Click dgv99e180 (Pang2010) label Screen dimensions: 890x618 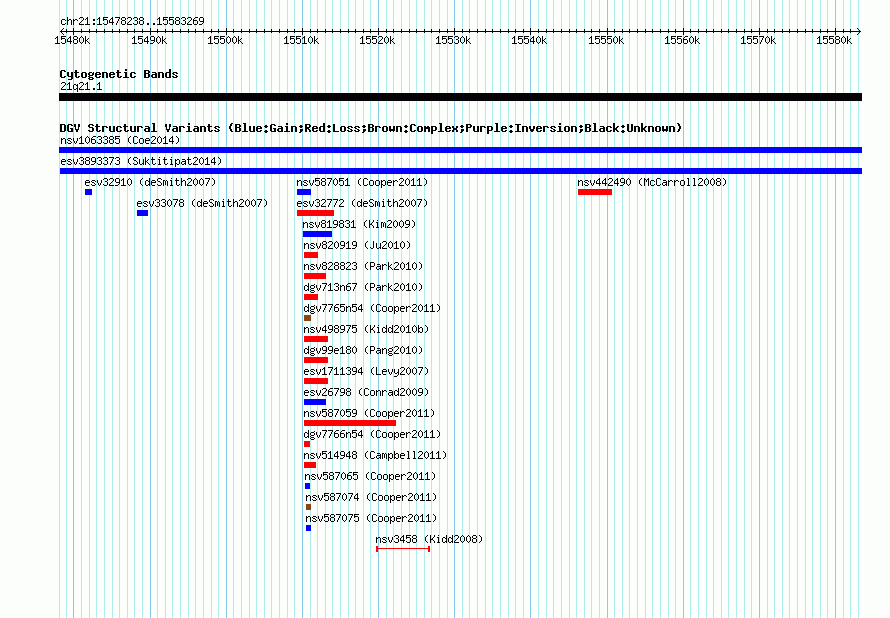click(x=363, y=350)
